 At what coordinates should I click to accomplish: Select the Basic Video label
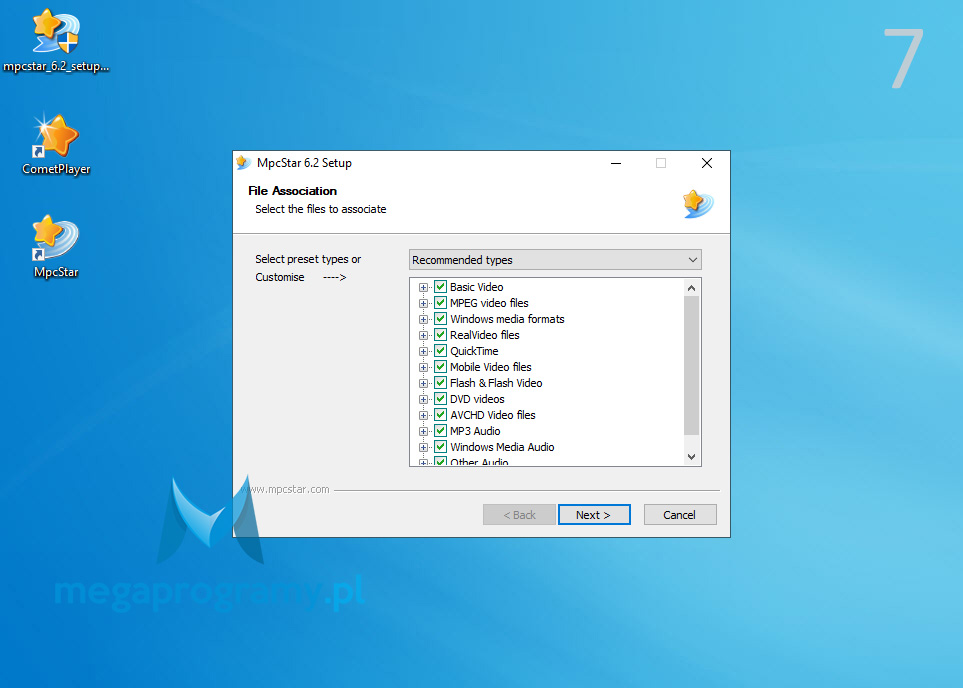click(477, 287)
